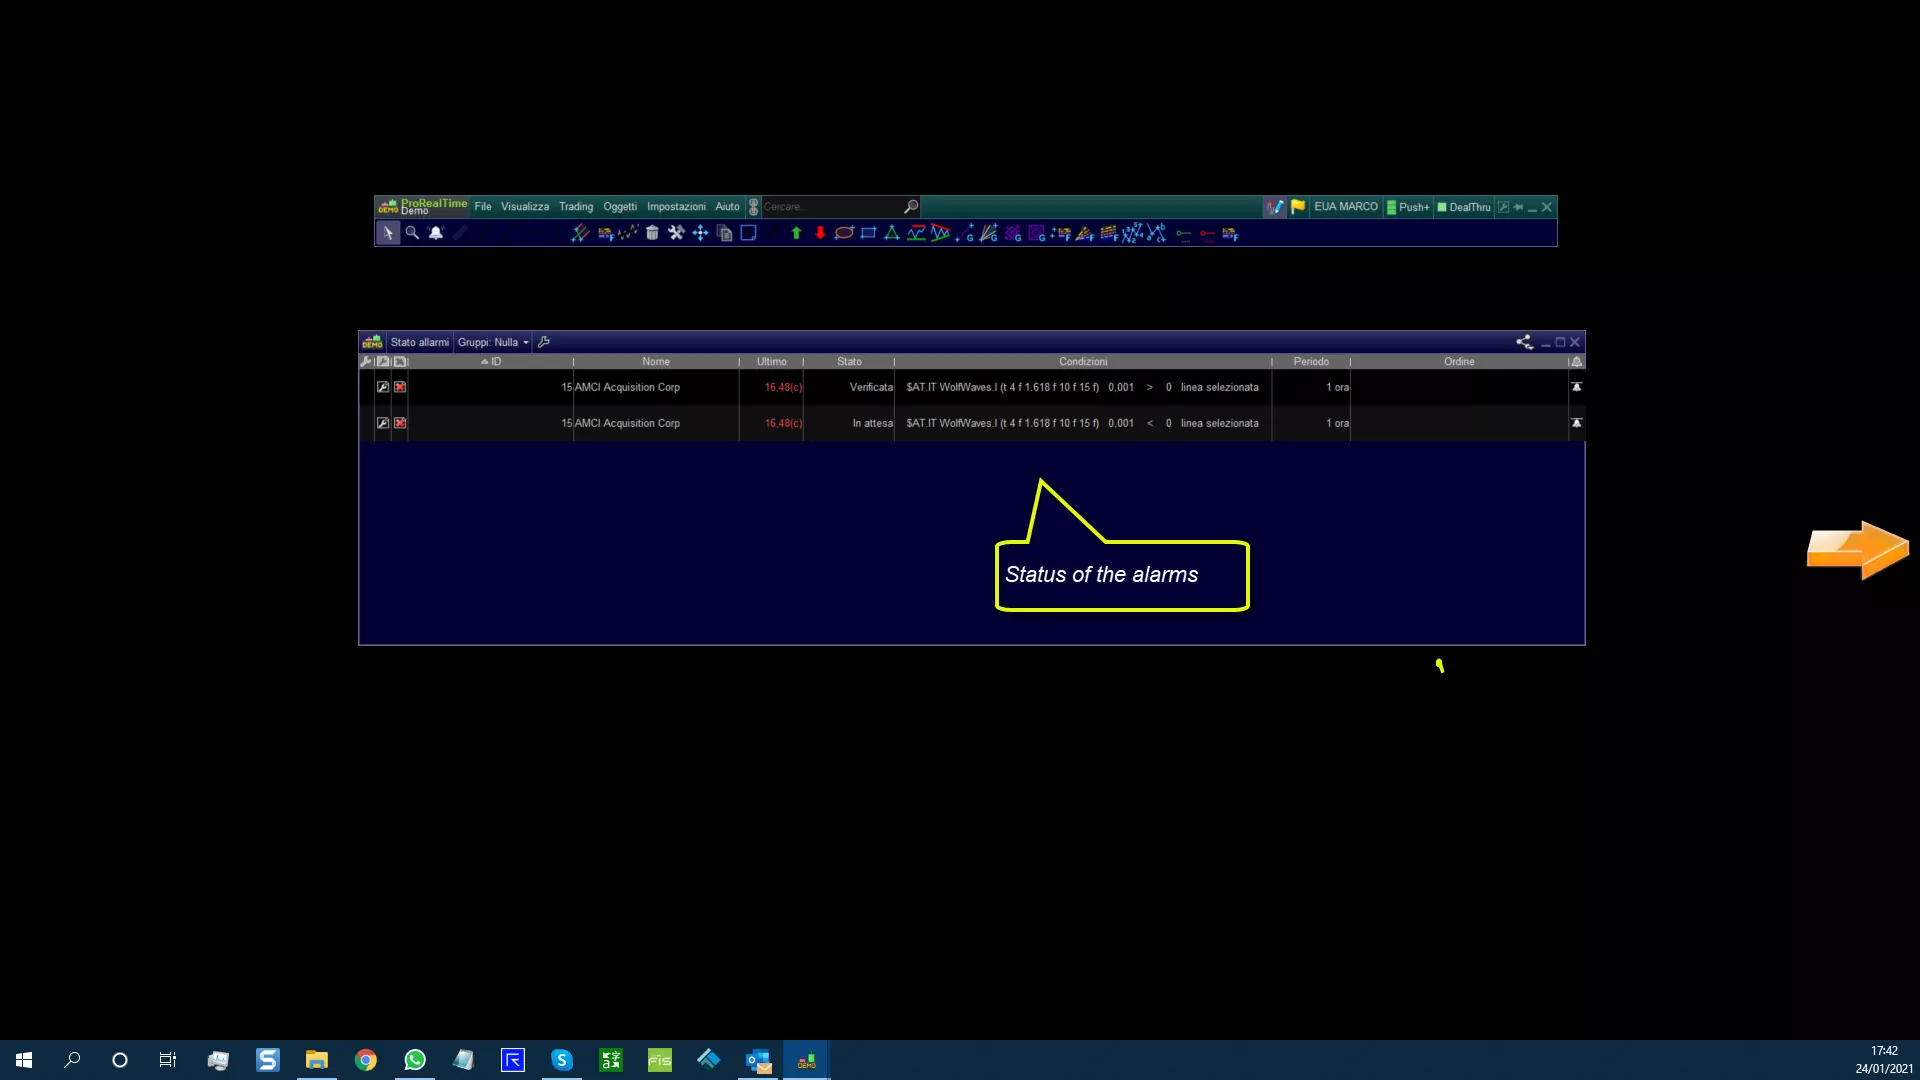Edit the first AMCI alarm with wrench icon

coord(382,387)
